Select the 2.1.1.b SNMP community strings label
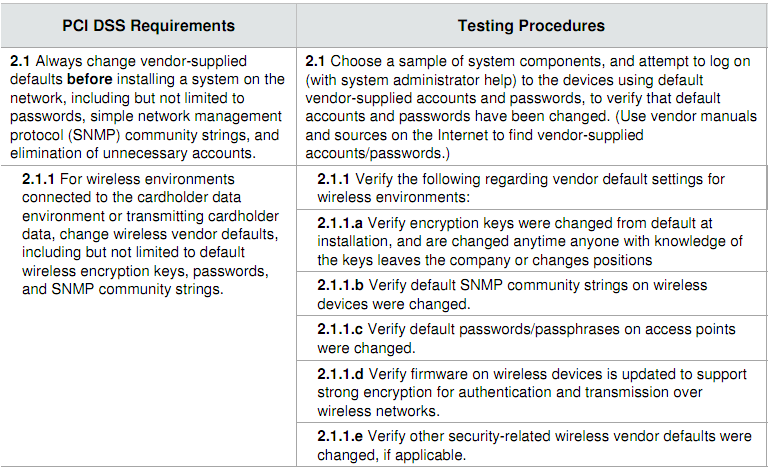The width and height of the screenshot is (768, 468). click(341, 286)
